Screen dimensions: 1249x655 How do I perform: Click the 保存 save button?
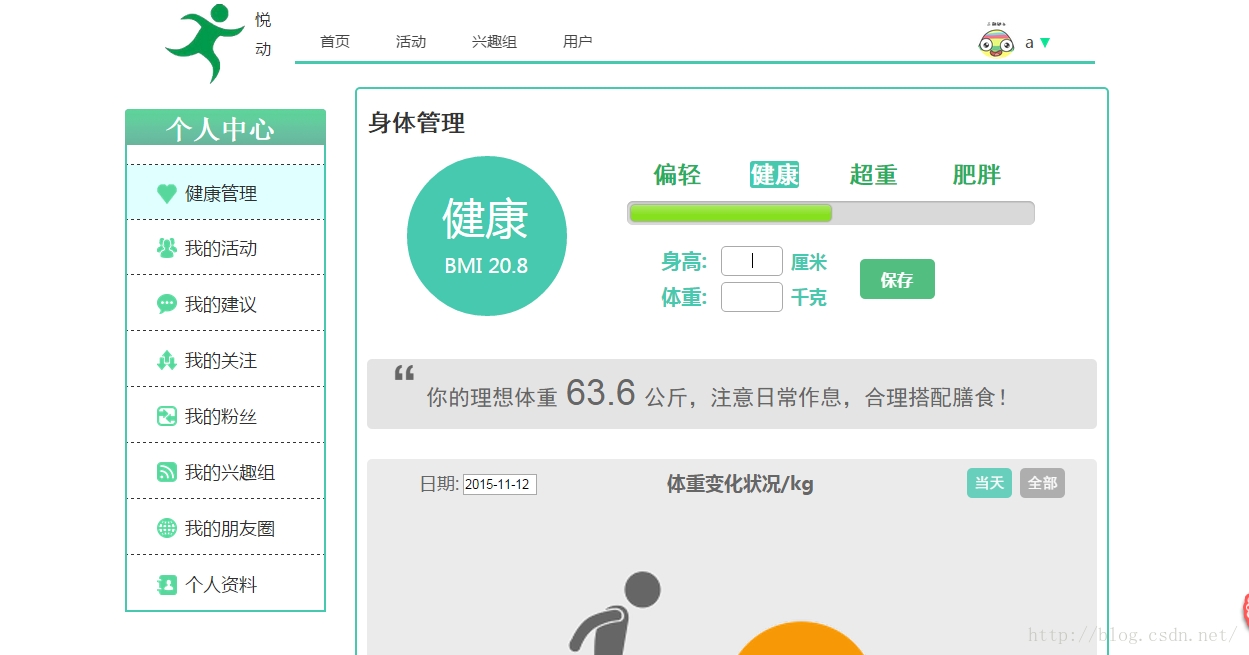[x=897, y=279]
